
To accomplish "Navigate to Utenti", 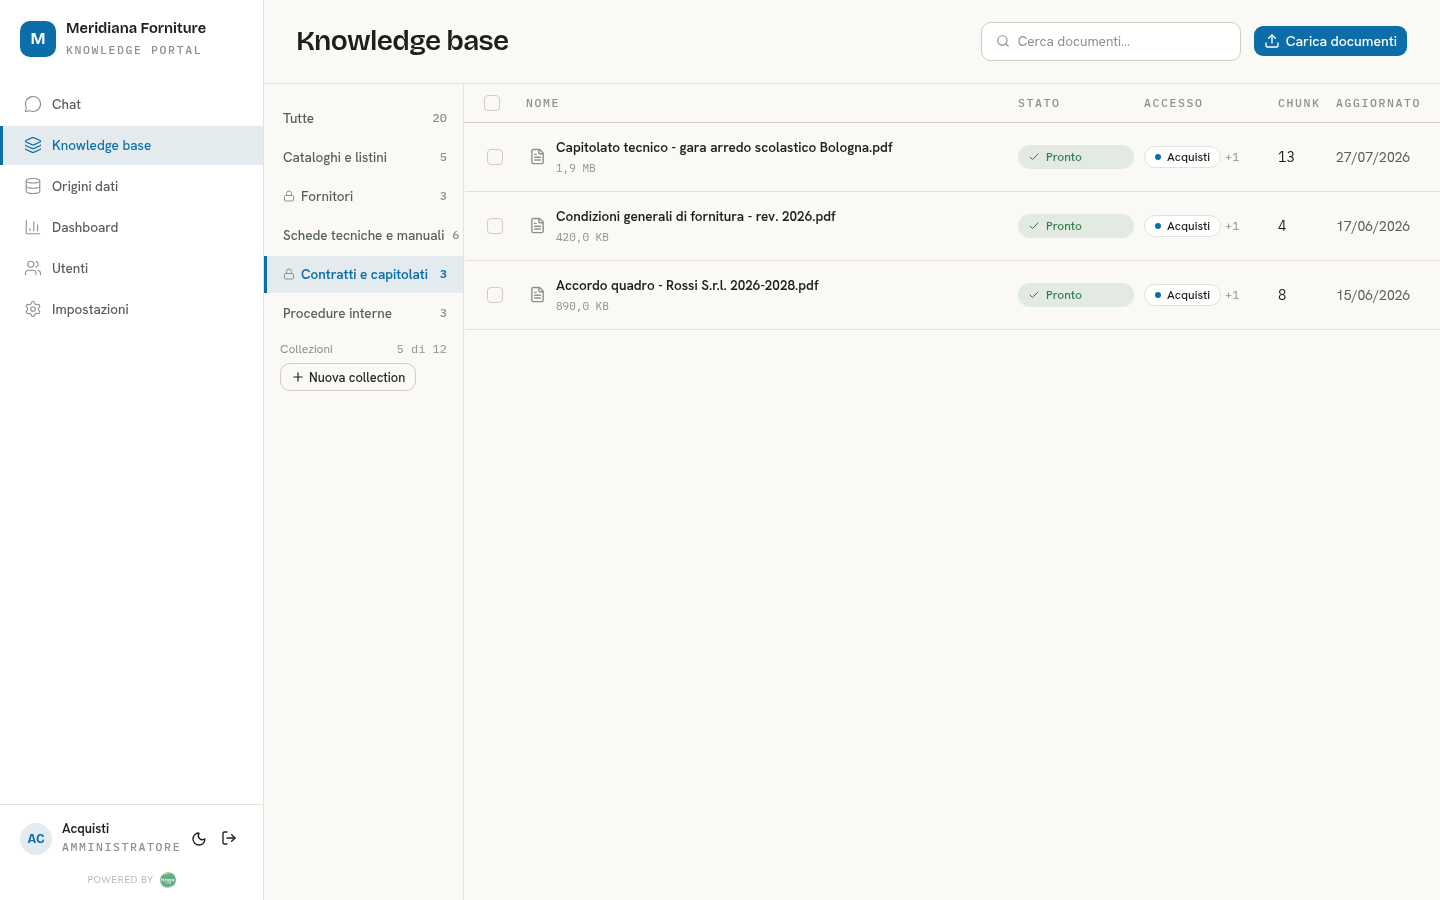I will pyautogui.click(x=131, y=268).
